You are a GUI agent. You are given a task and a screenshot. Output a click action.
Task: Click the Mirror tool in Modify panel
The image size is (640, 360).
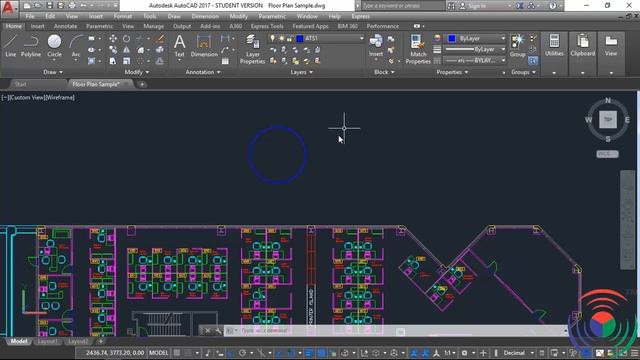pyautogui.click(x=127, y=50)
